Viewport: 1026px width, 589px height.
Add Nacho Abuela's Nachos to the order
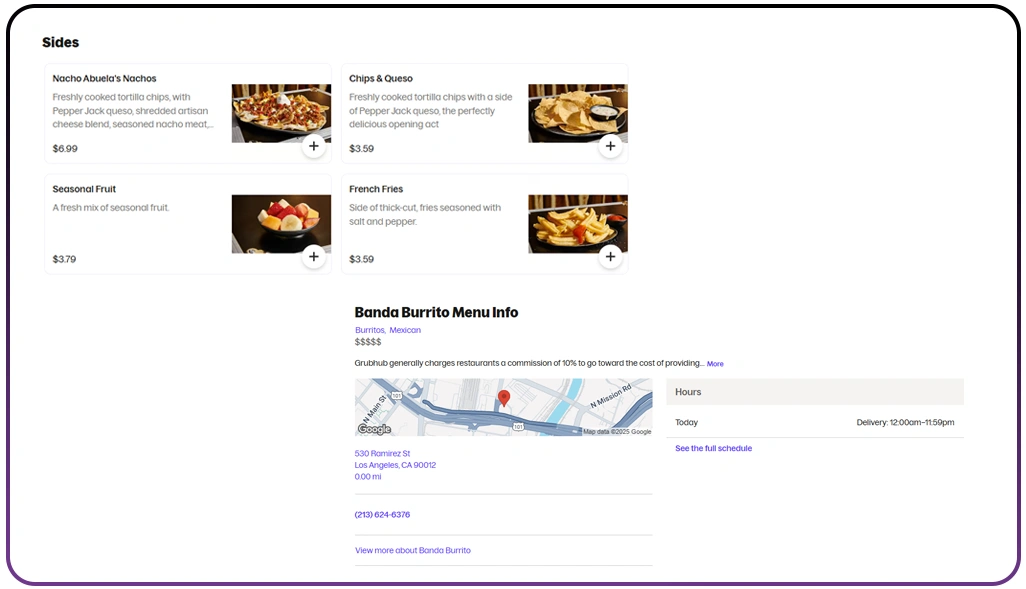[313, 146]
